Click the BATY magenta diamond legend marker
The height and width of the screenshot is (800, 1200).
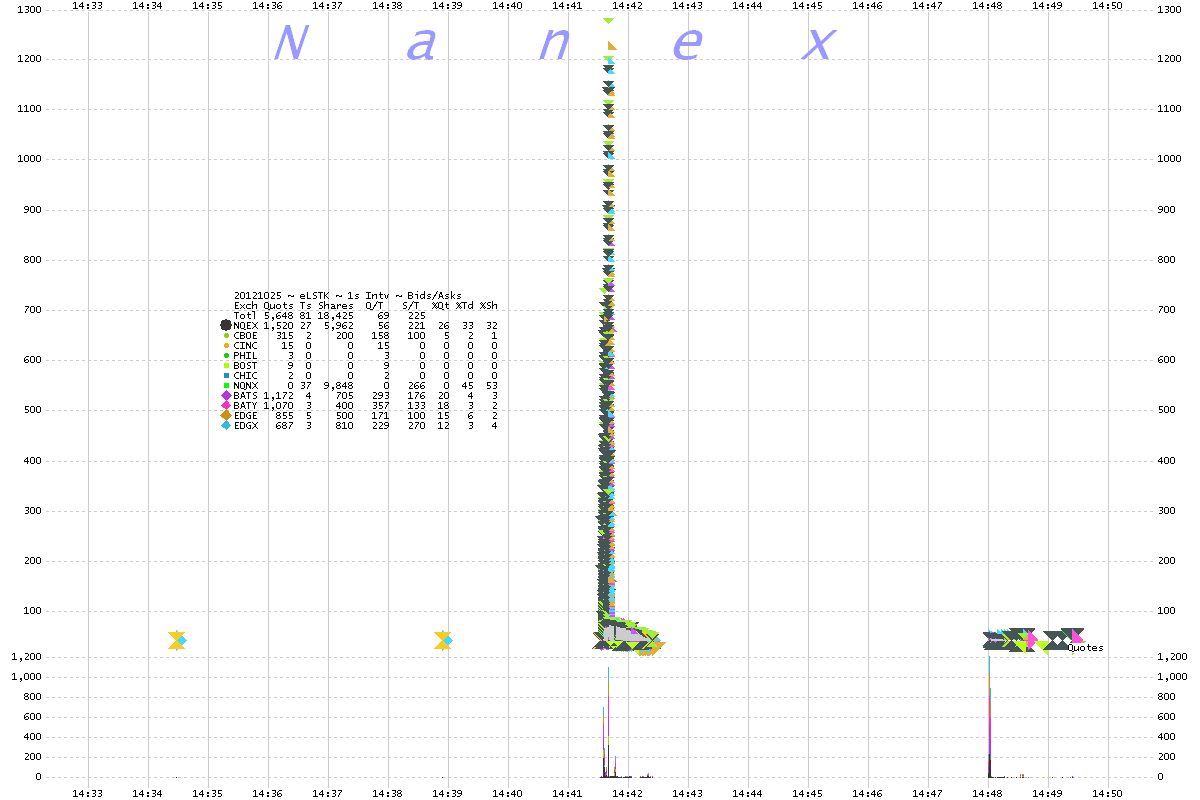click(x=226, y=405)
